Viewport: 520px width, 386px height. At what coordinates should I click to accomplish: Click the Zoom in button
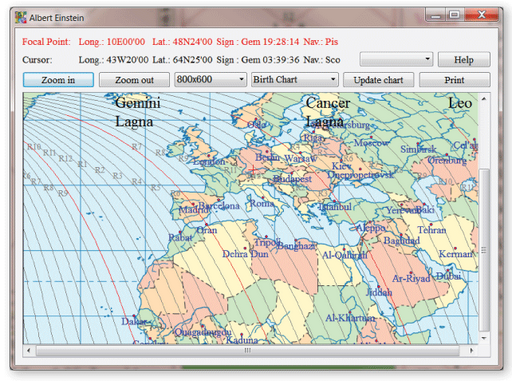pos(58,80)
